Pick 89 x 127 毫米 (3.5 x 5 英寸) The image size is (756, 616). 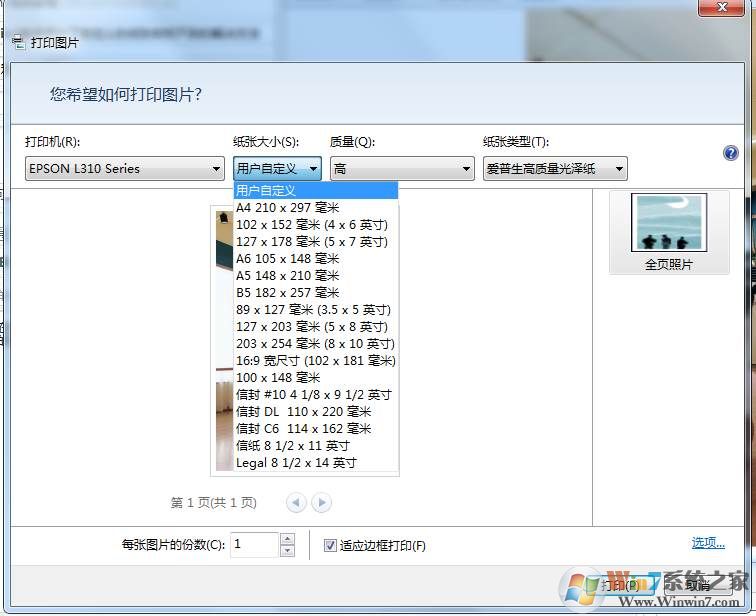tap(316, 309)
